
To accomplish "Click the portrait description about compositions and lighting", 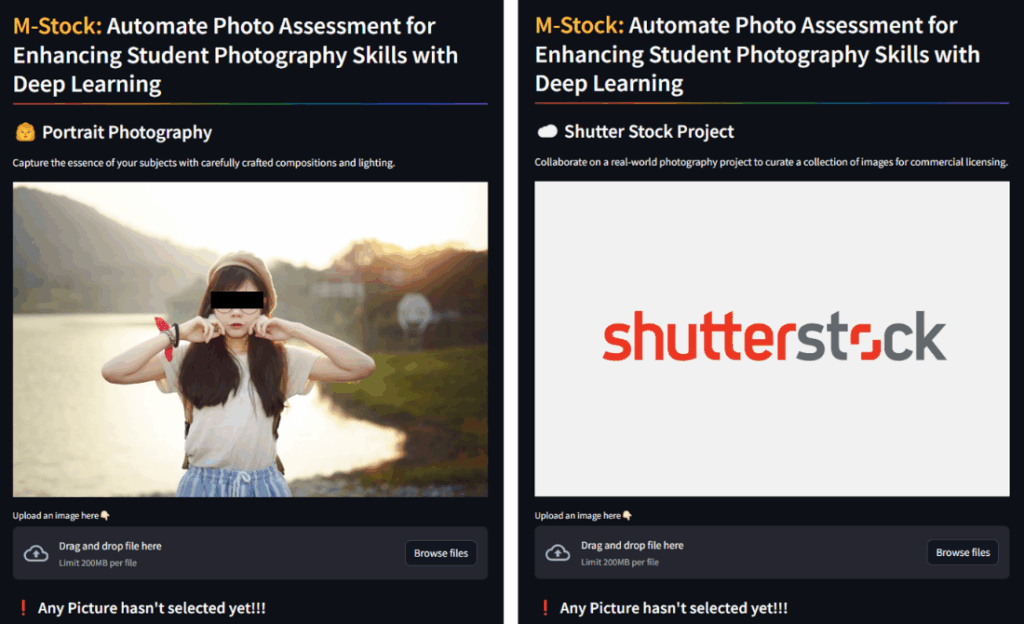I will (204, 162).
